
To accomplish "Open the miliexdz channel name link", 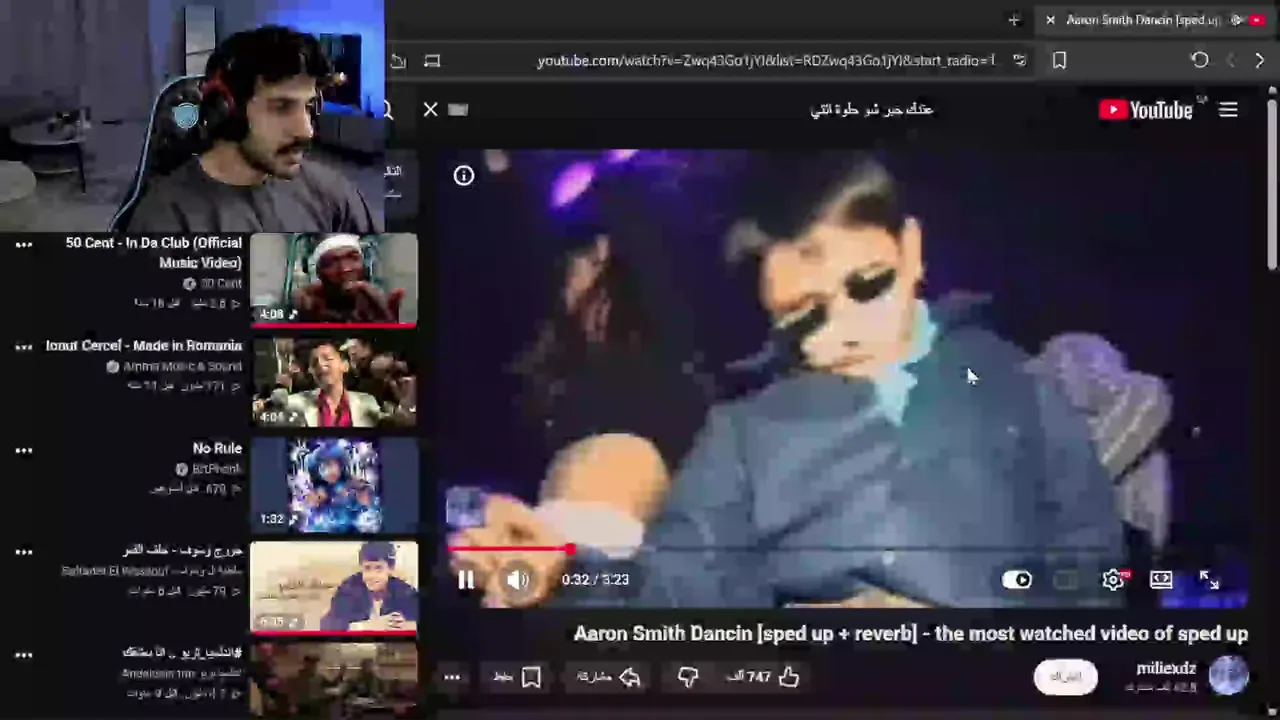I will click(1166, 668).
